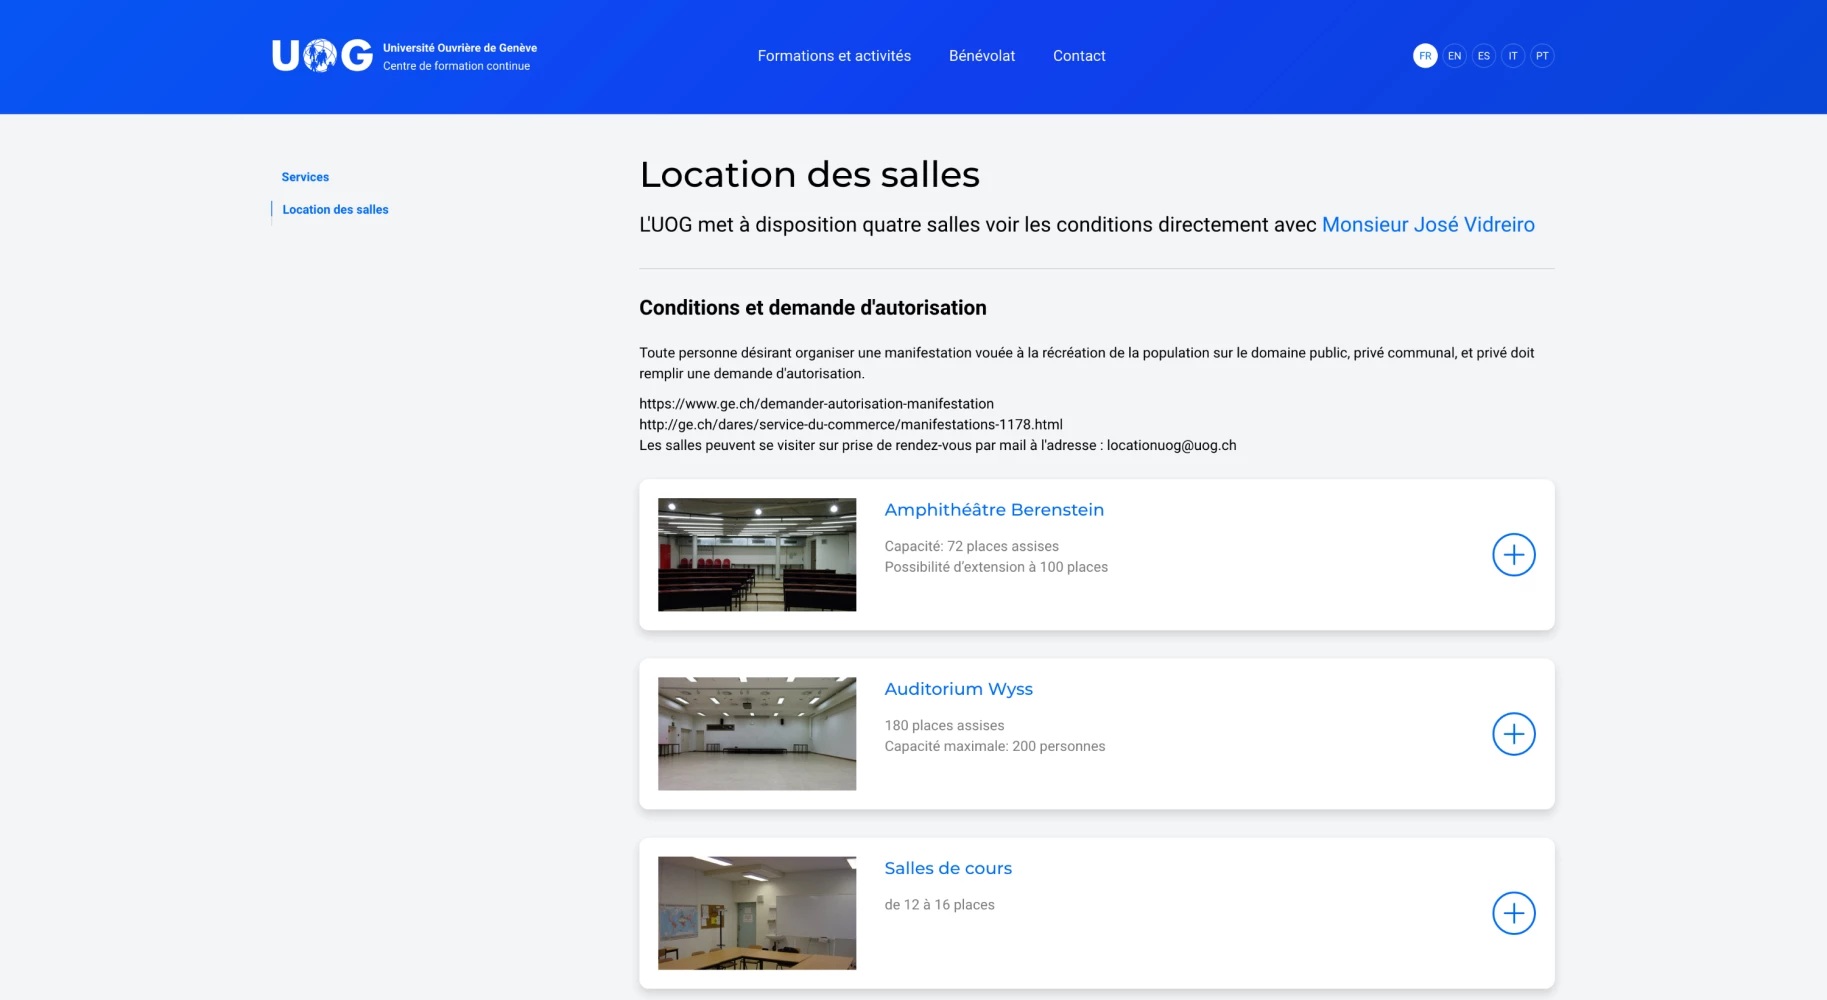Expand Salles de cours plus icon
Viewport: 1827px width, 1000px height.
click(1513, 913)
